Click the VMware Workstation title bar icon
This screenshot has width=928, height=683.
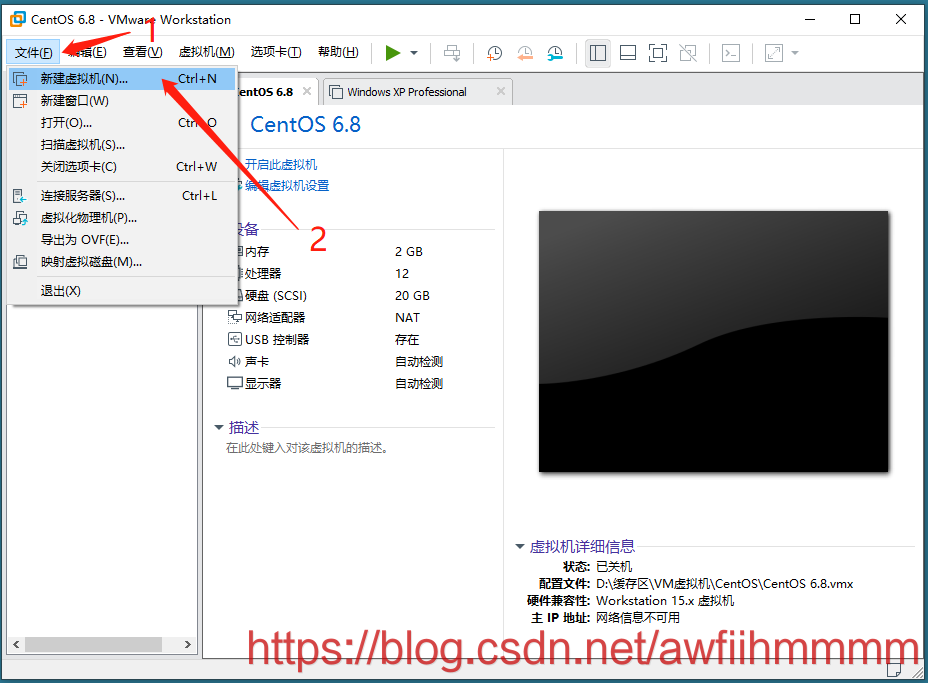18,19
